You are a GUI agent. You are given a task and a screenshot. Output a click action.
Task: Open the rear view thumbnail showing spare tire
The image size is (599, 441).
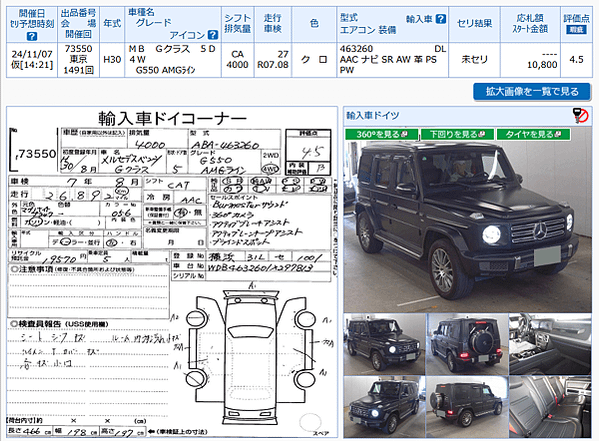pyautogui.click(x=467, y=344)
